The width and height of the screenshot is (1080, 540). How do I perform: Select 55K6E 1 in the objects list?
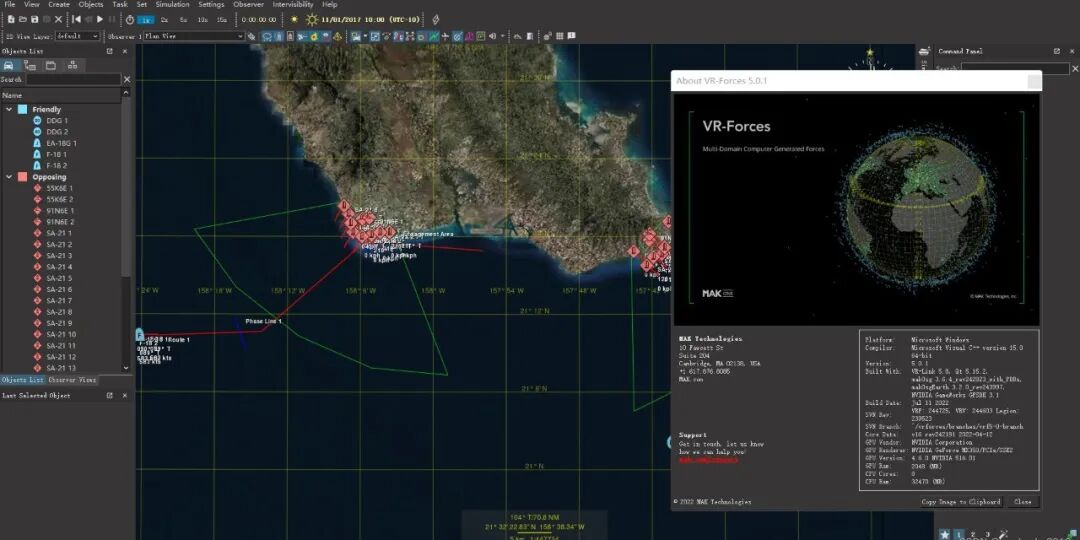point(59,188)
